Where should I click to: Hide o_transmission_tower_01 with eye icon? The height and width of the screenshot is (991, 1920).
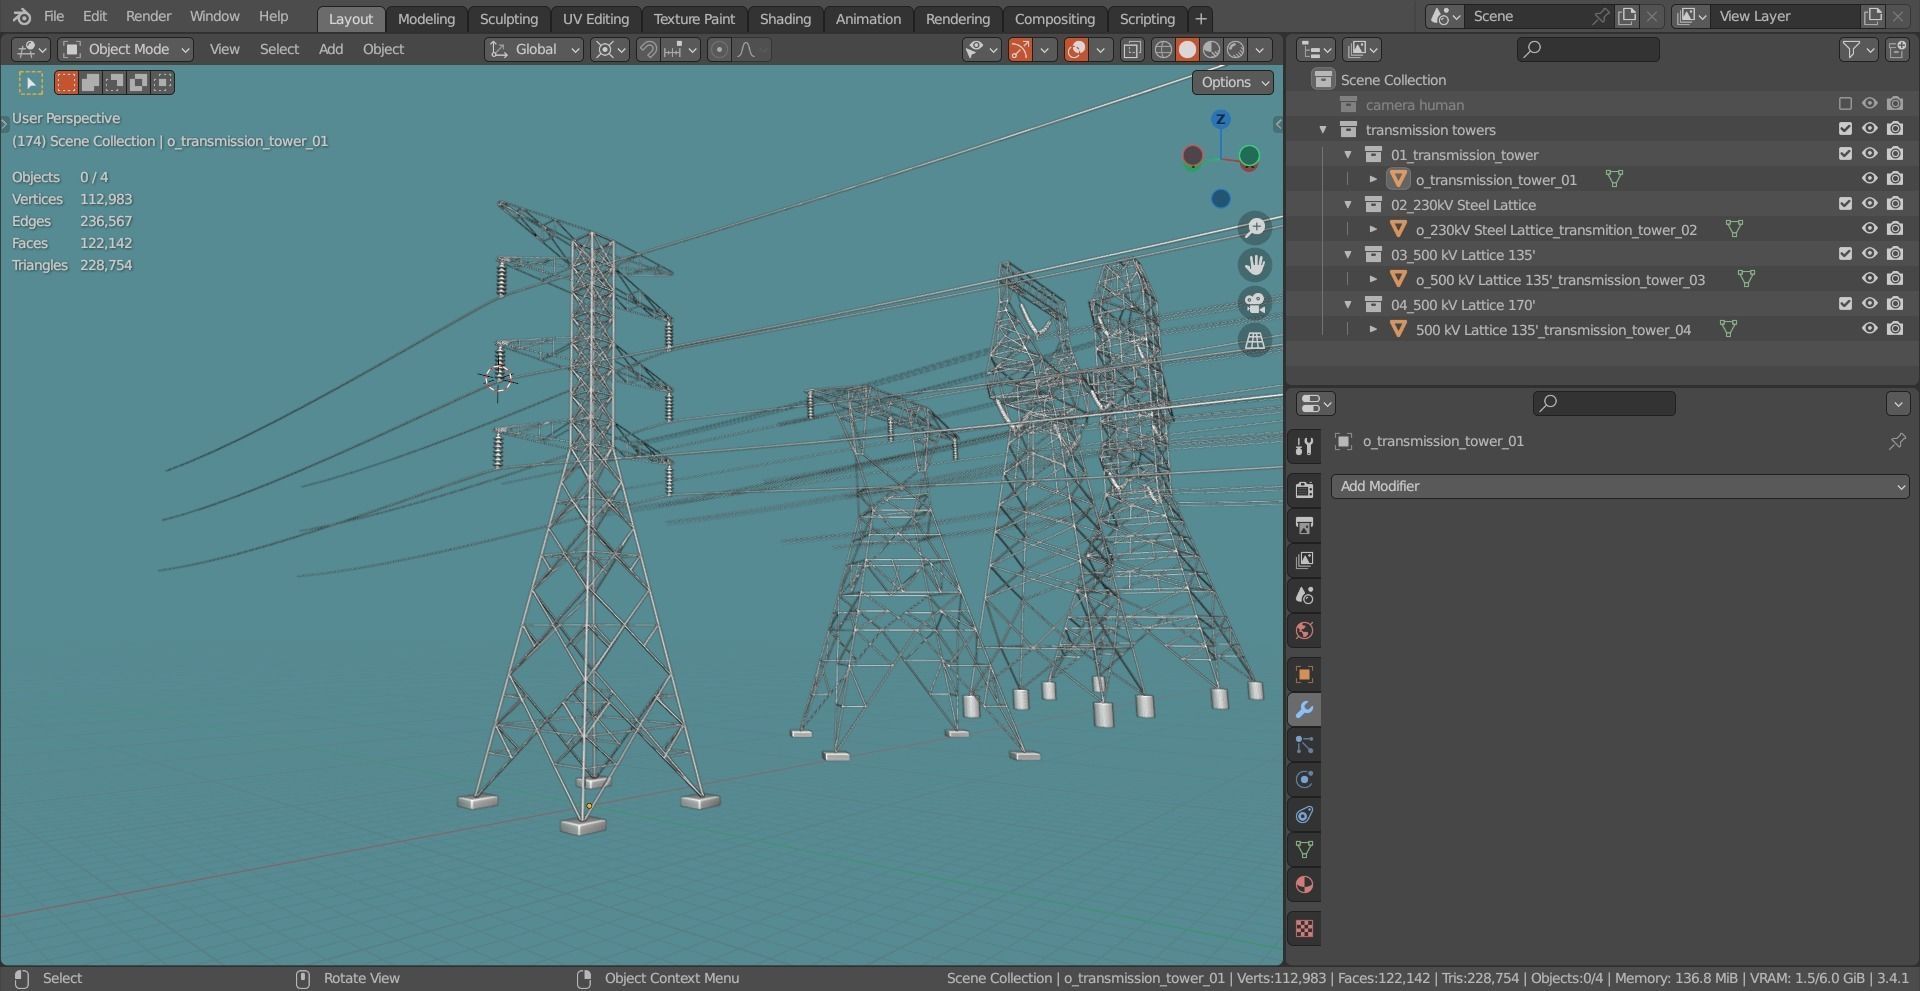coord(1869,179)
